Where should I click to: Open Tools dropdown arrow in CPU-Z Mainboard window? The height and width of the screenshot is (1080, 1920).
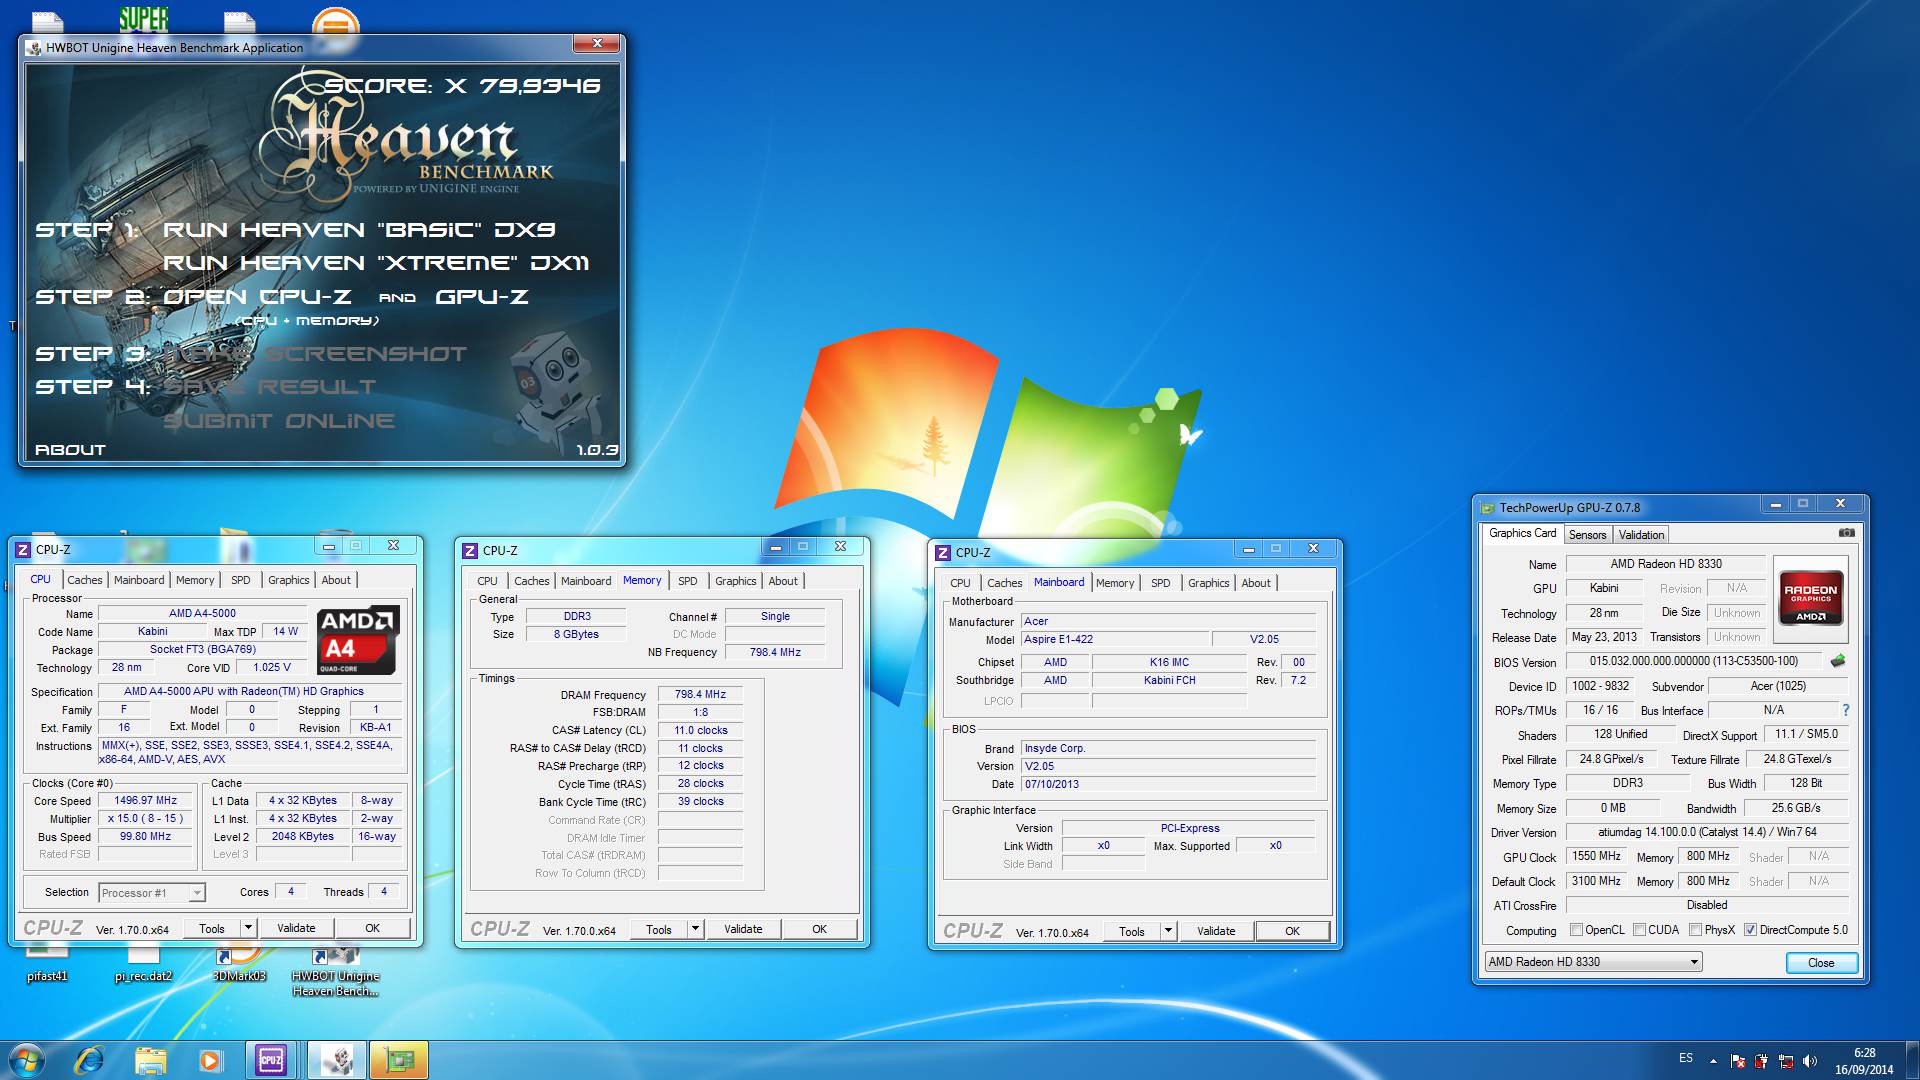tap(1168, 931)
